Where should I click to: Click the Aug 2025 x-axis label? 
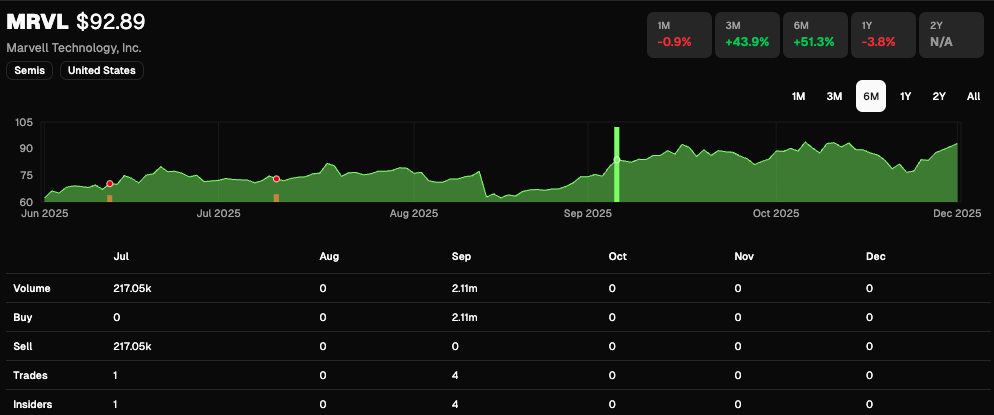coord(413,214)
